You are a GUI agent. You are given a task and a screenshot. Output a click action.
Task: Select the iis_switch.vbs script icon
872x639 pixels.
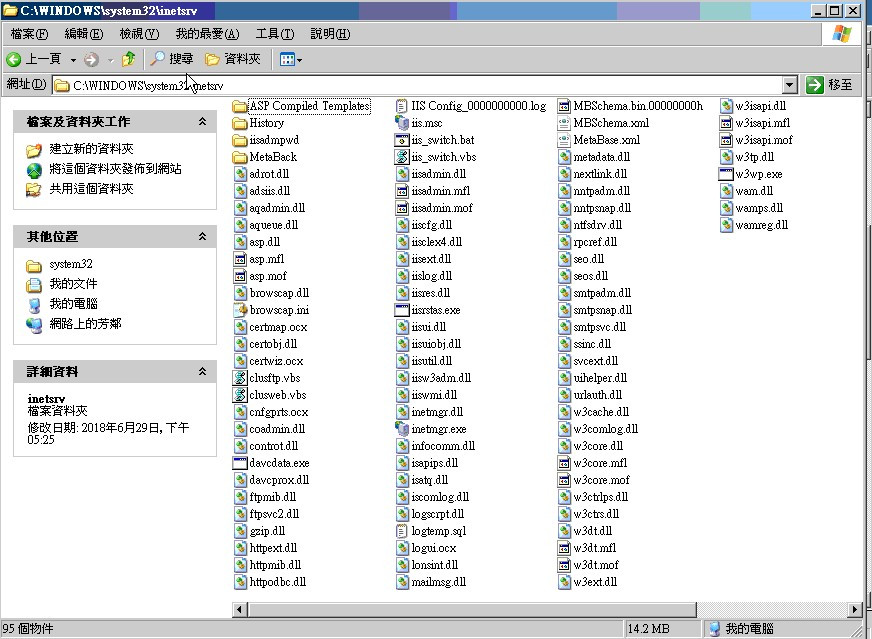click(x=402, y=157)
